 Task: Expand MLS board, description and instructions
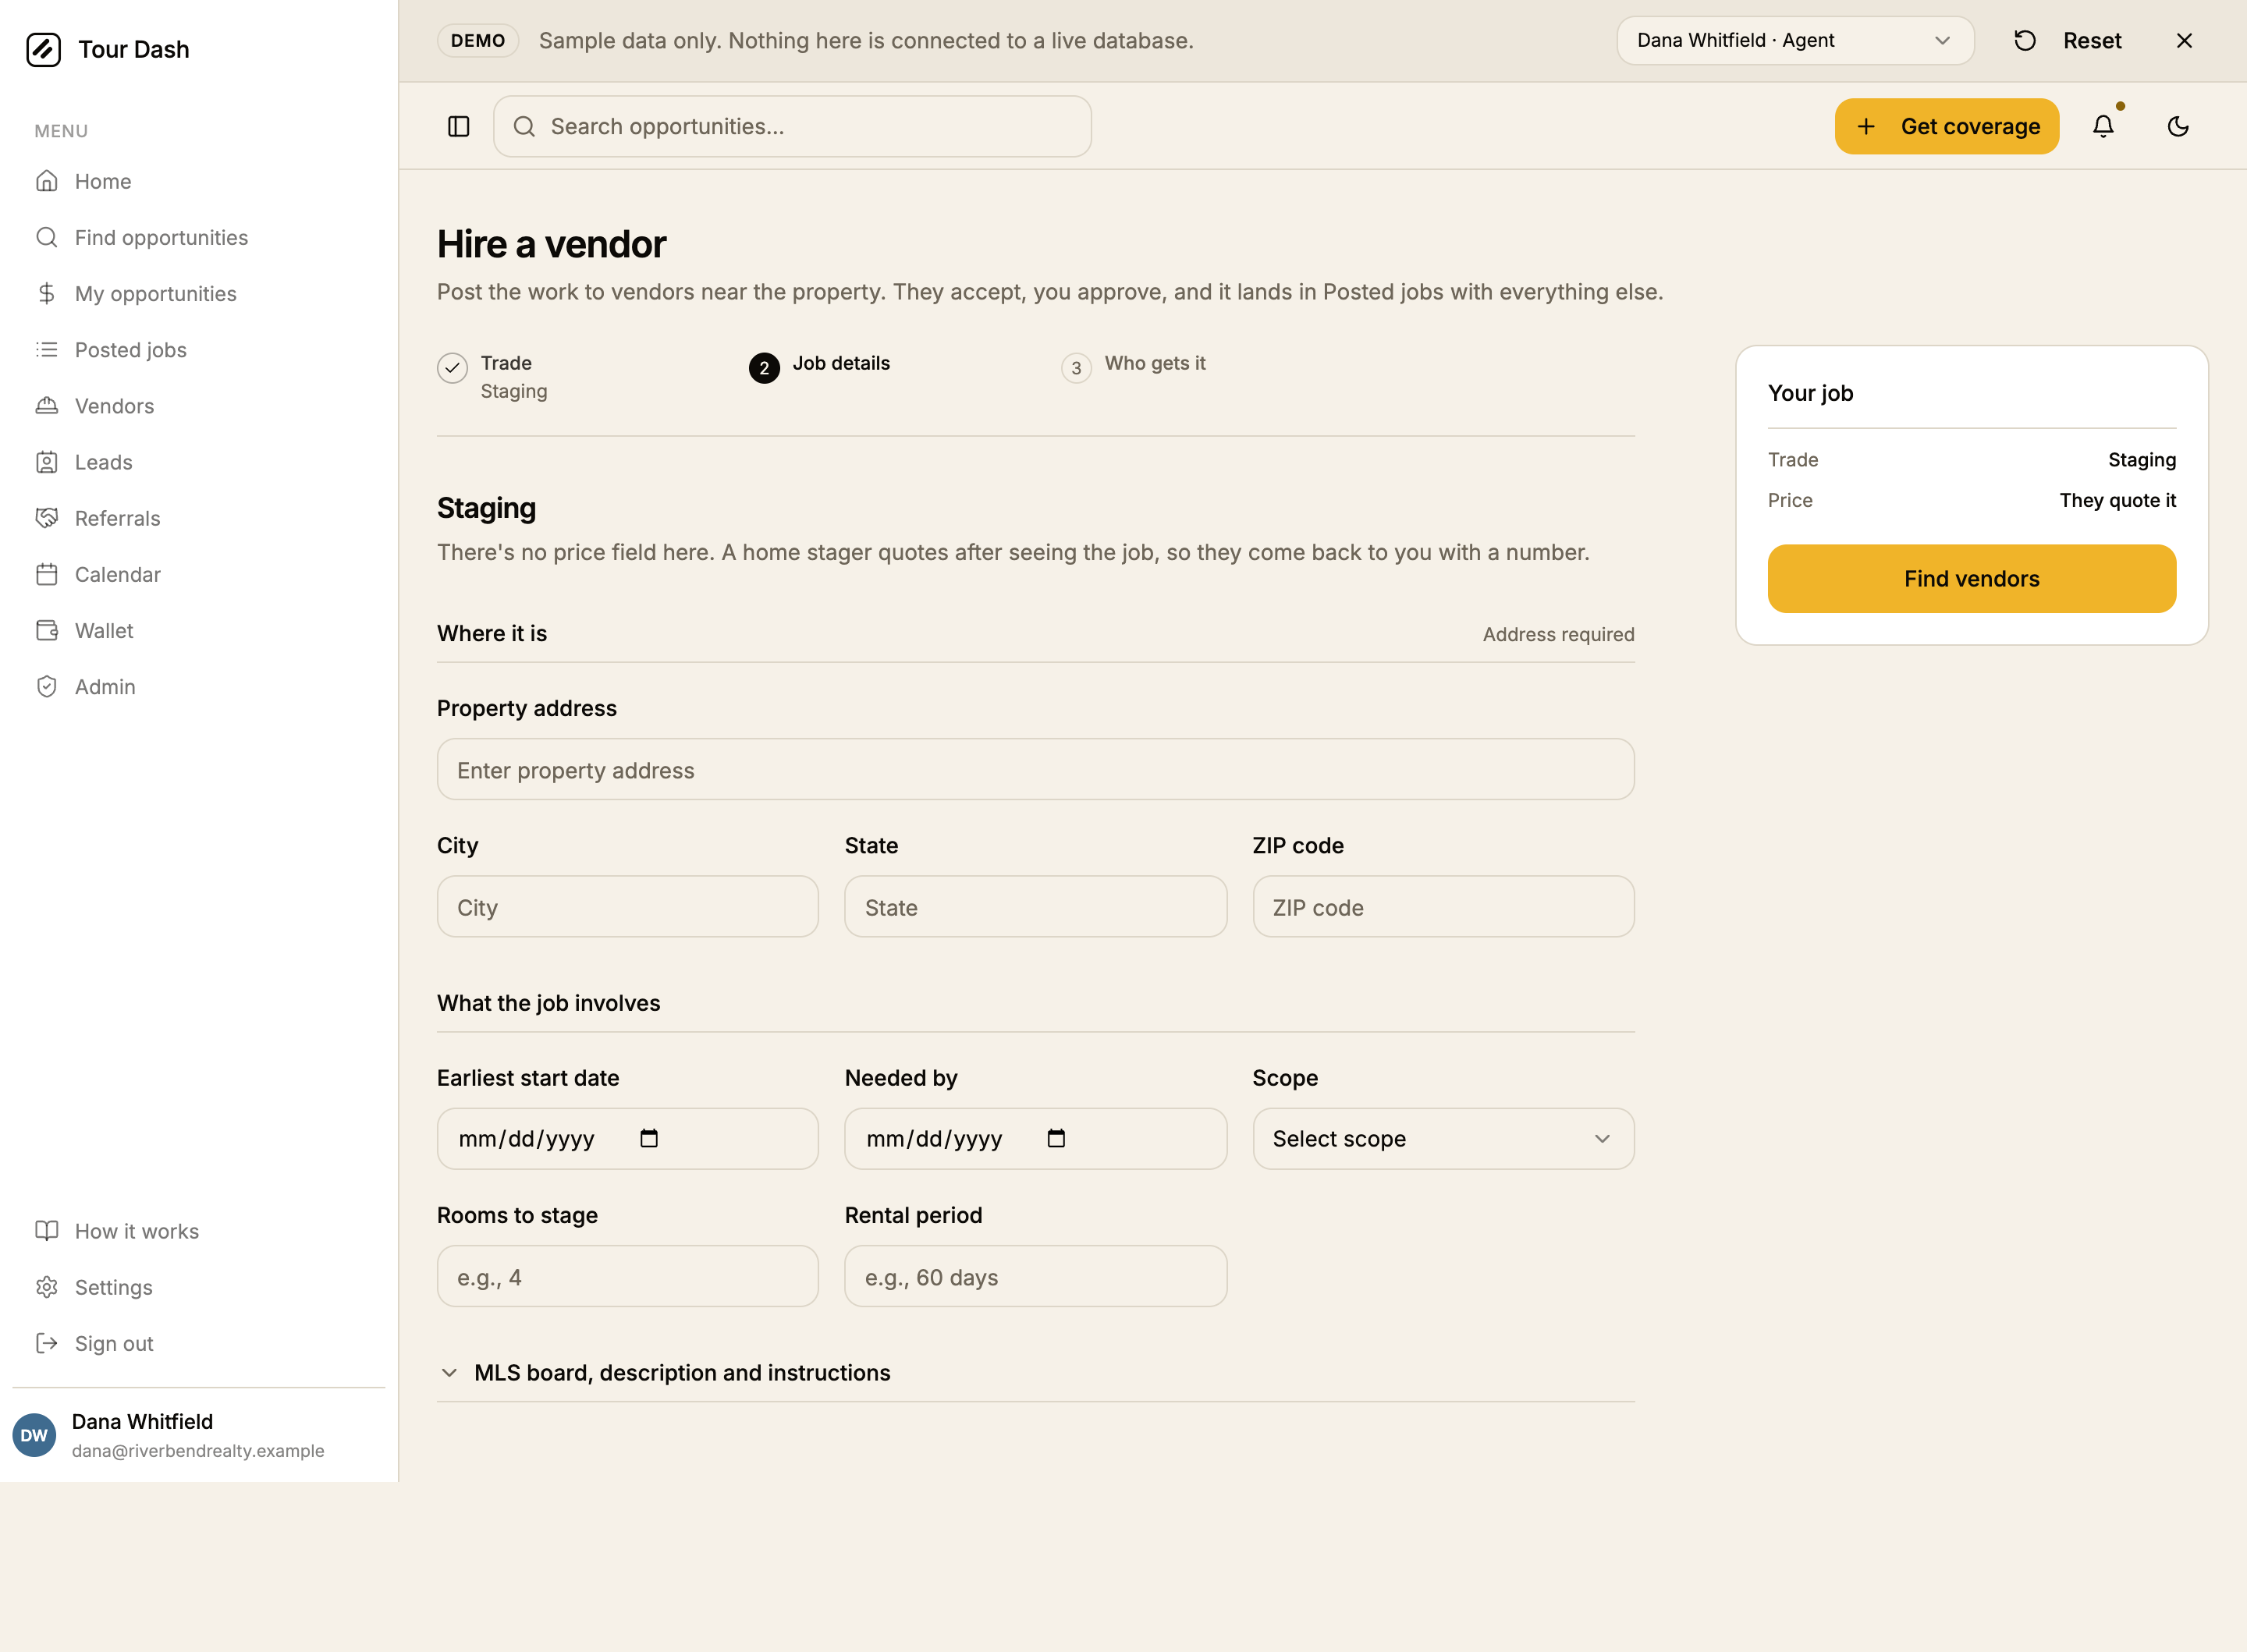click(1035, 1372)
